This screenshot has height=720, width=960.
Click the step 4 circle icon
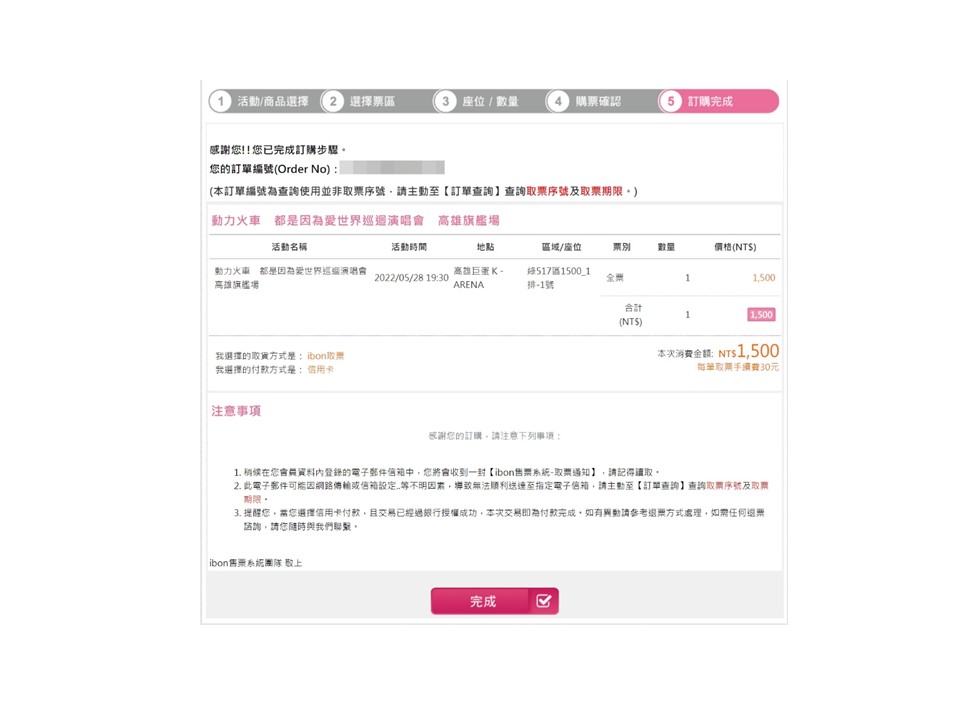pos(558,102)
